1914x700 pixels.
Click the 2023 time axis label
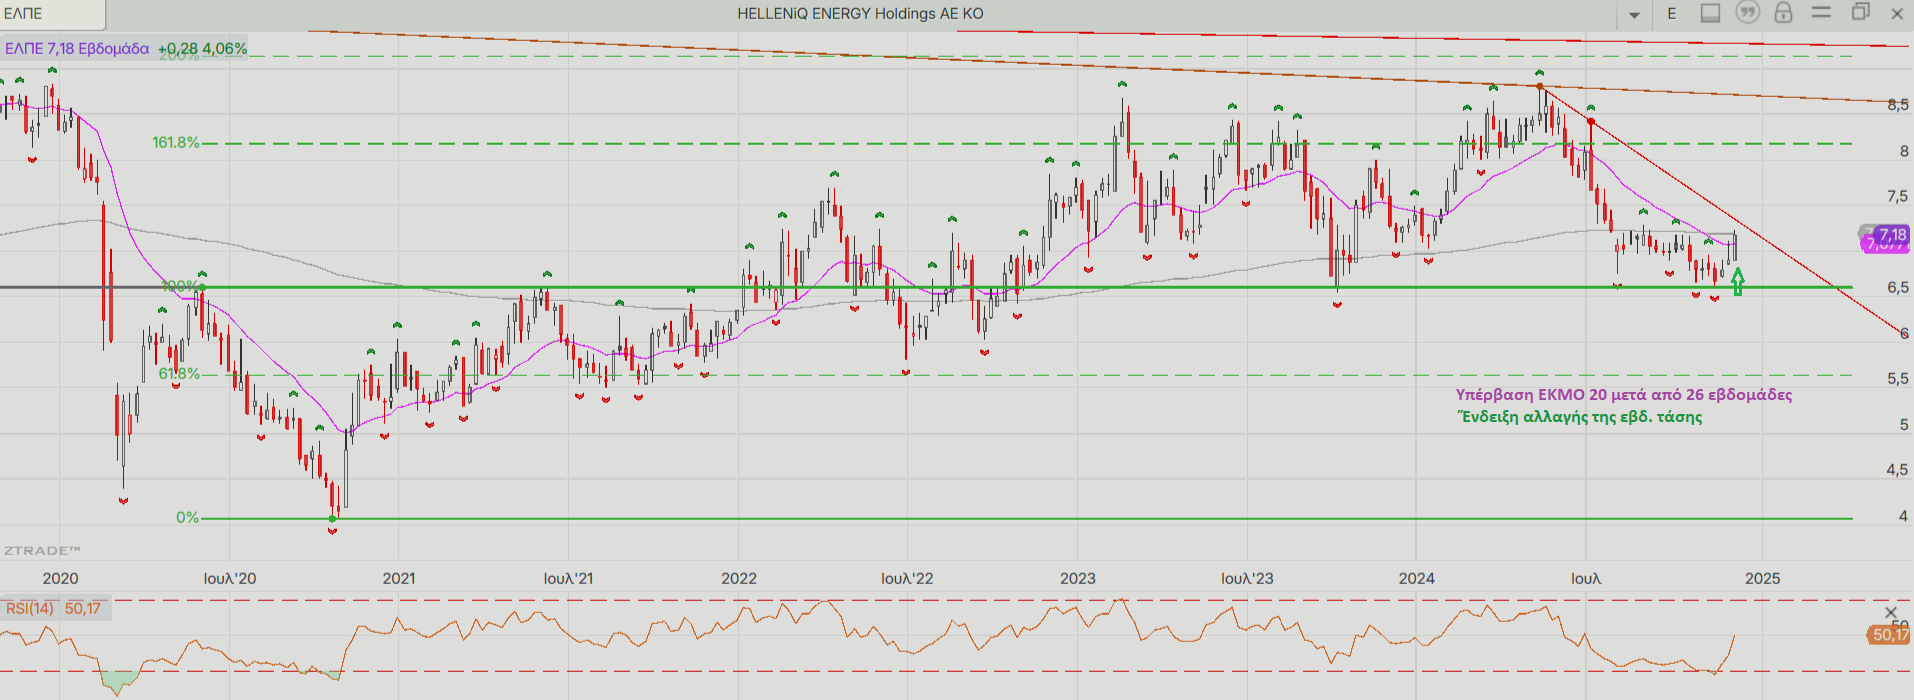(x=1078, y=578)
